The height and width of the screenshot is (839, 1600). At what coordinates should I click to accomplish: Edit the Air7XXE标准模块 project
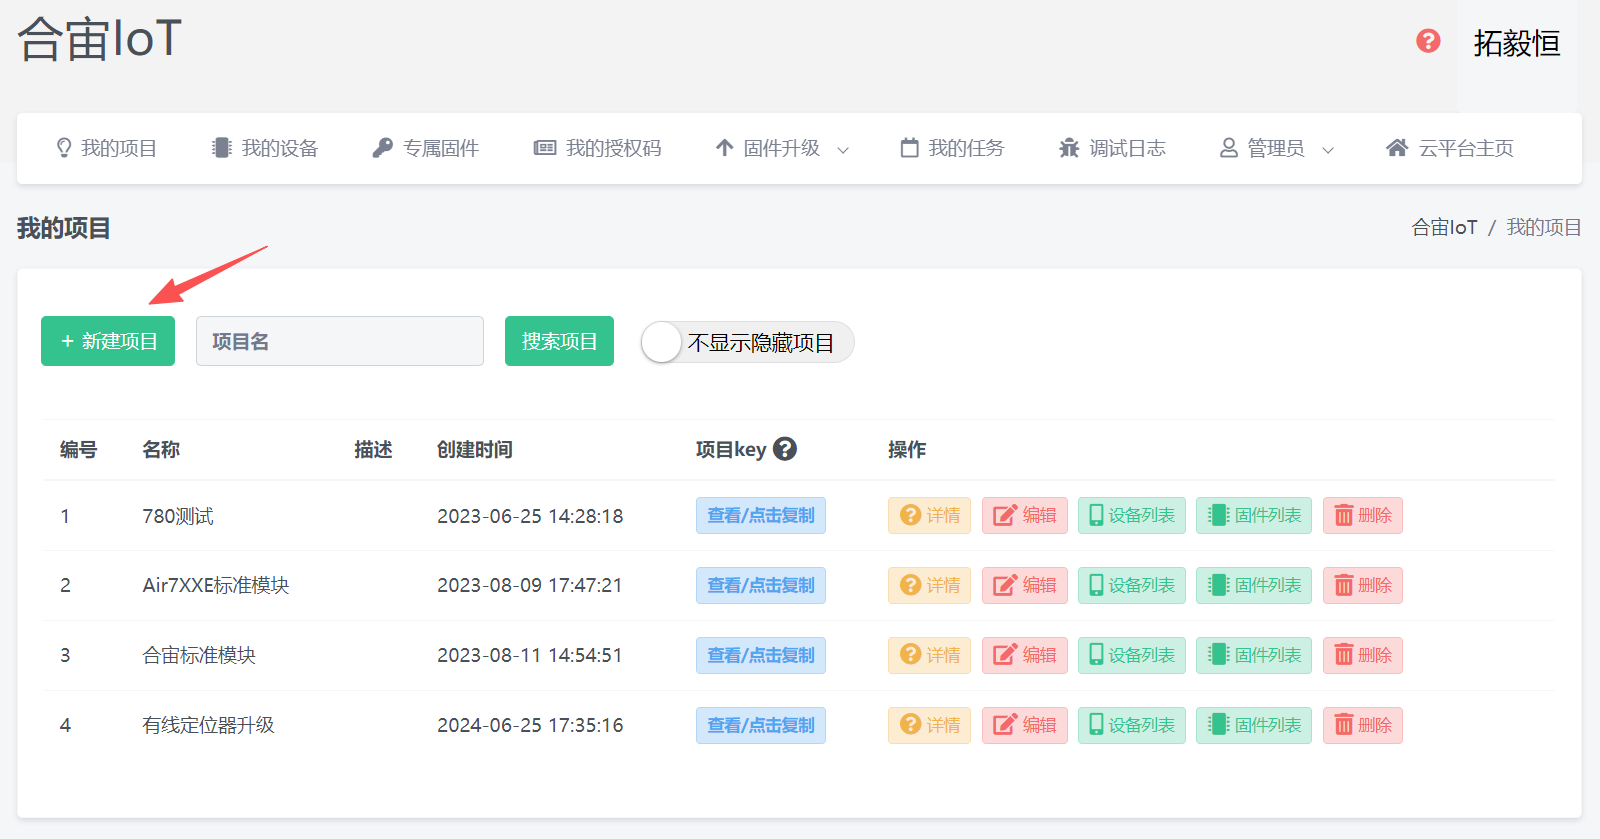(1024, 586)
